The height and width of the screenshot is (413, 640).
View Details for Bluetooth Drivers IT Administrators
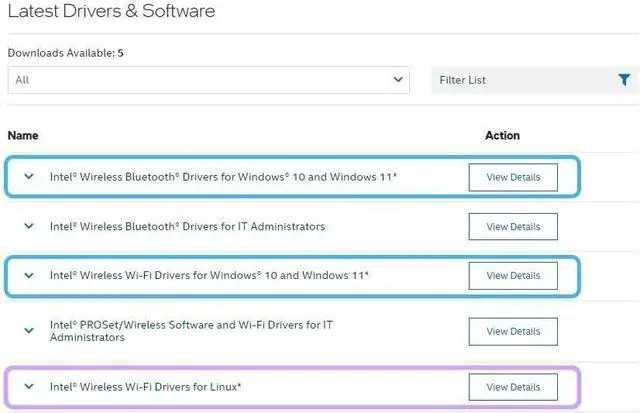tap(513, 226)
